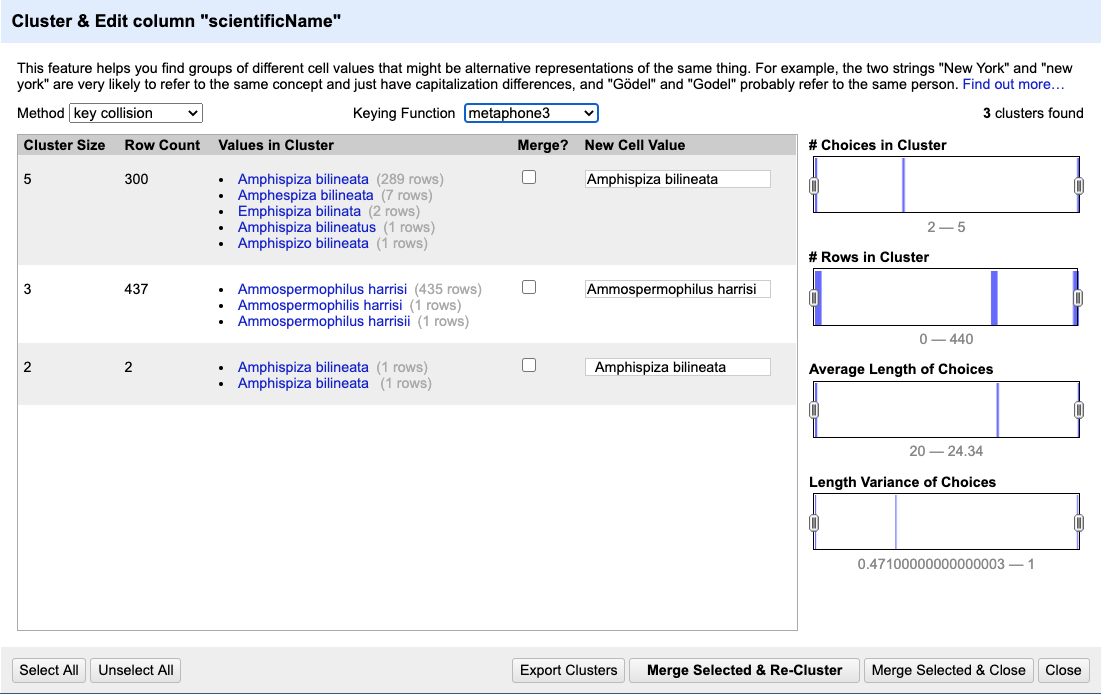
Task: Click the Amphispiza bilineata 289 rows value
Action: [301, 179]
